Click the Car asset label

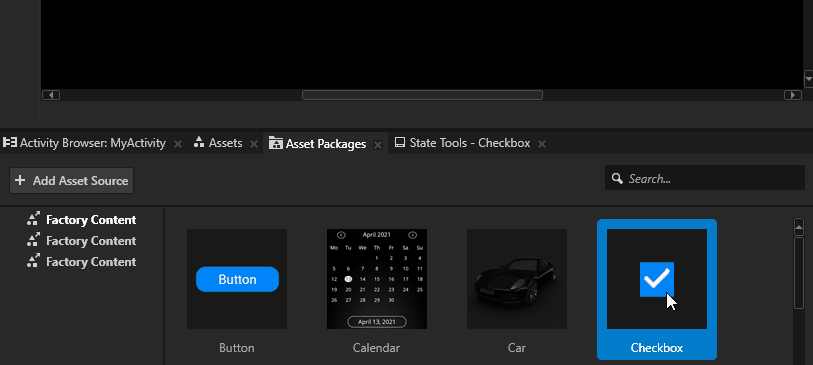coord(517,348)
